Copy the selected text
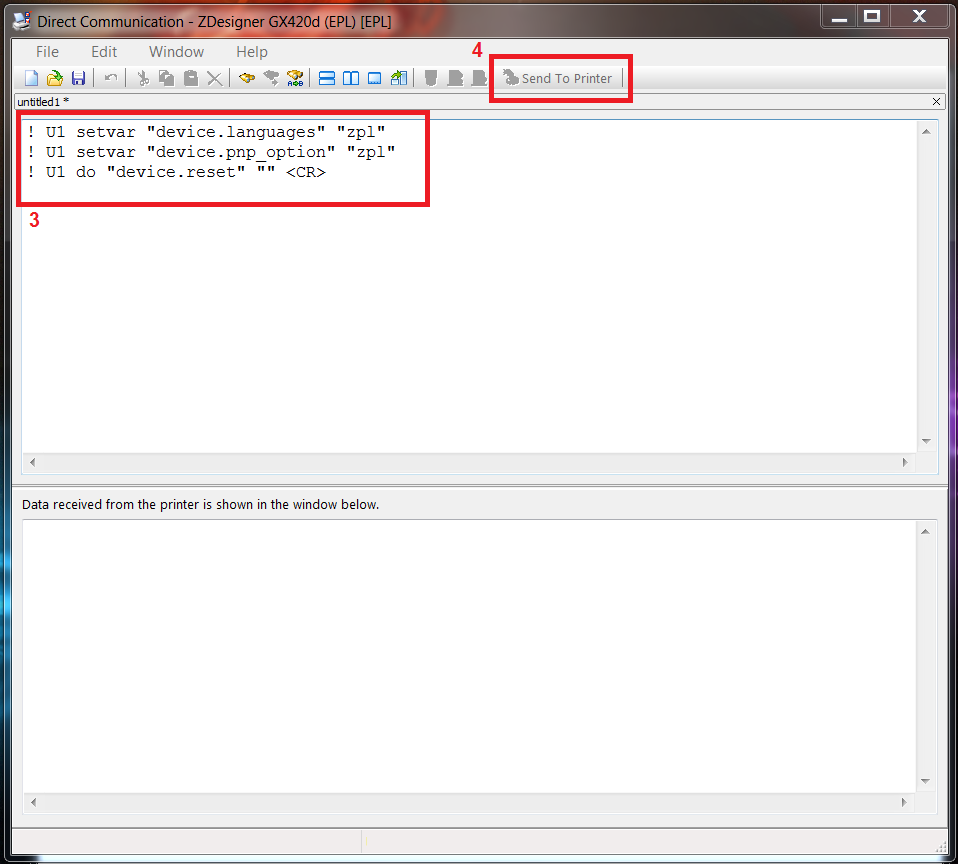The width and height of the screenshot is (958, 864). tap(166, 78)
